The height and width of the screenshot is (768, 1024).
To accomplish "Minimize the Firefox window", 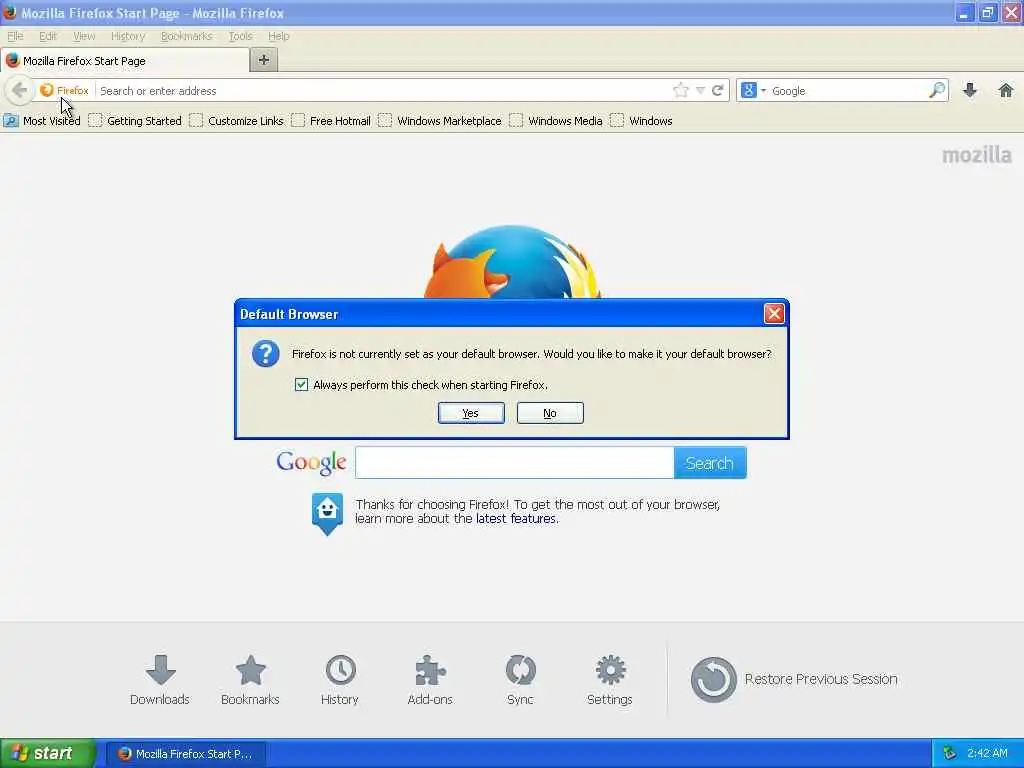I will click(964, 12).
